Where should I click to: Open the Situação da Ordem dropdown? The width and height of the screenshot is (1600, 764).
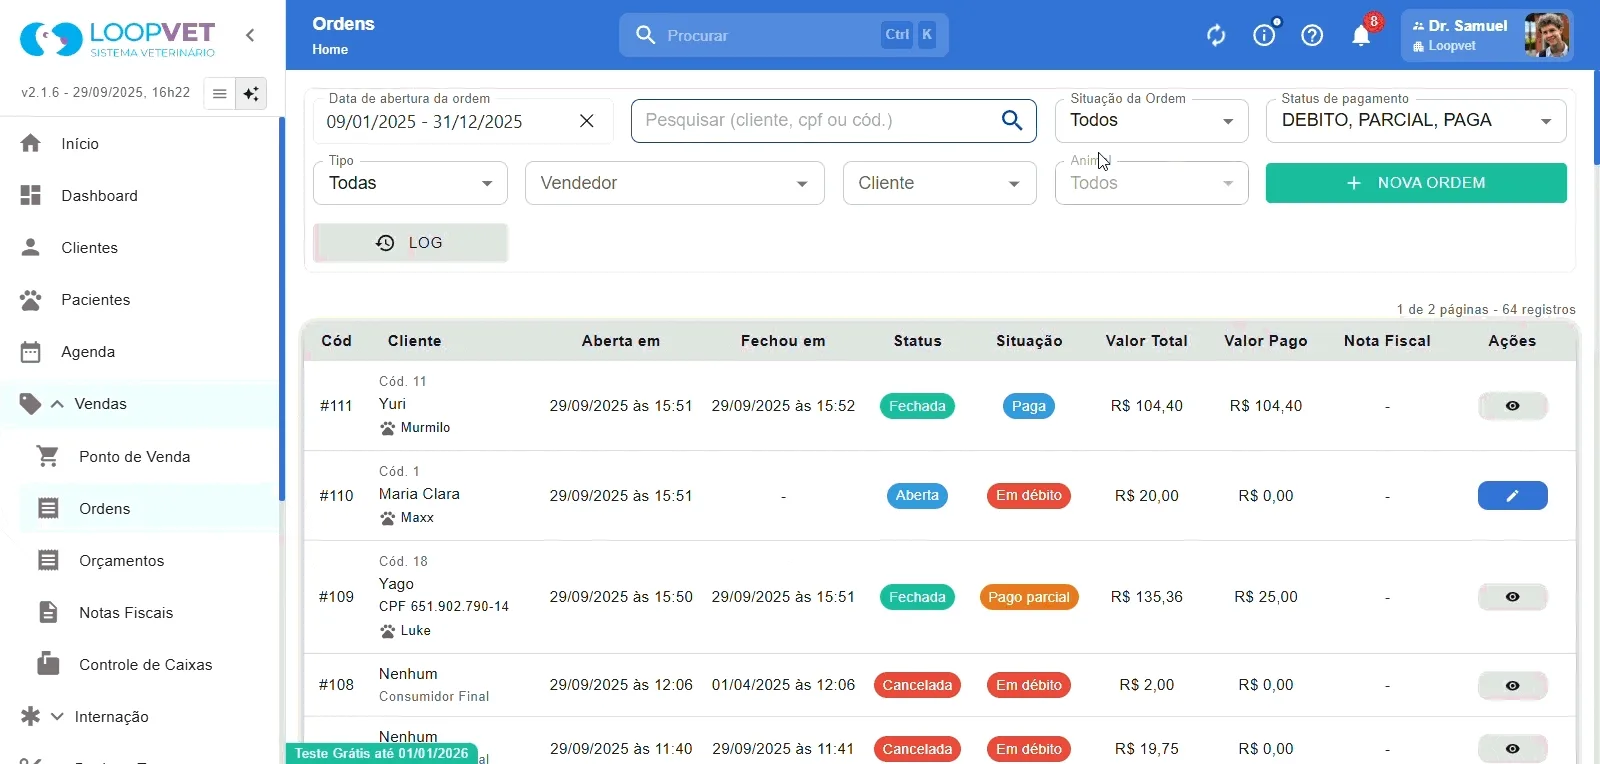point(1151,121)
